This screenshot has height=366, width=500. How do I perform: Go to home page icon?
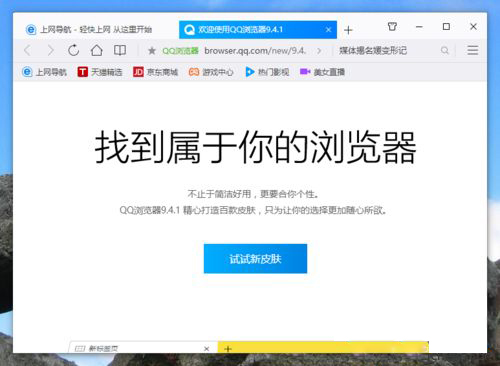[x=97, y=50]
